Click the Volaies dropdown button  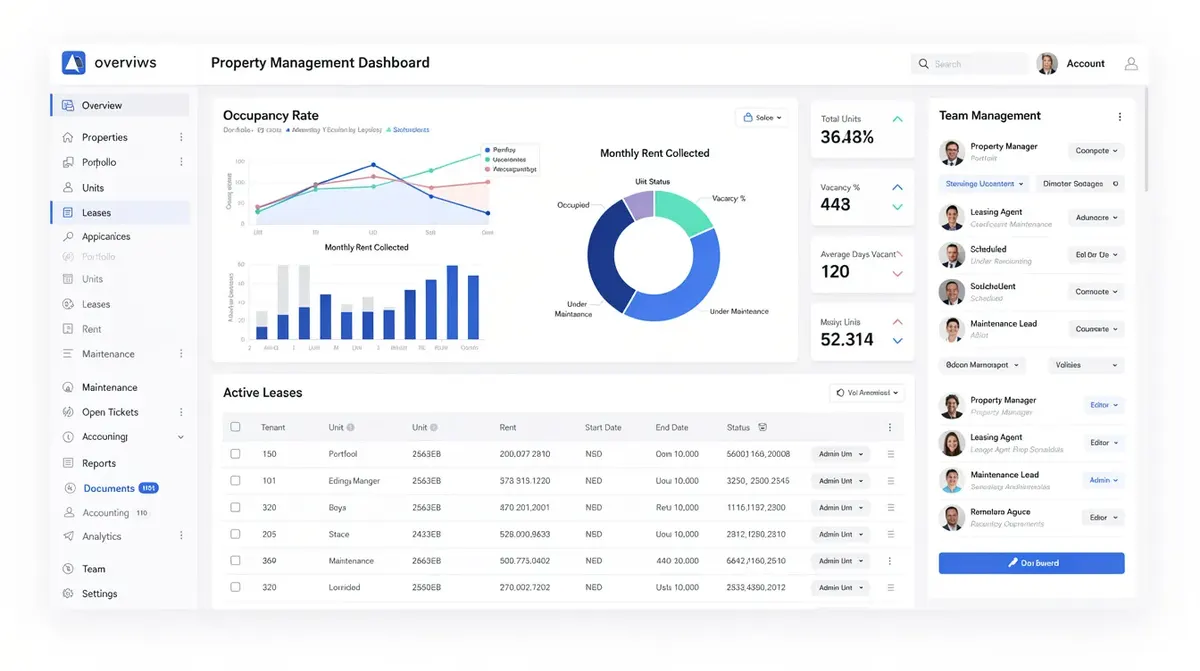coord(1085,365)
